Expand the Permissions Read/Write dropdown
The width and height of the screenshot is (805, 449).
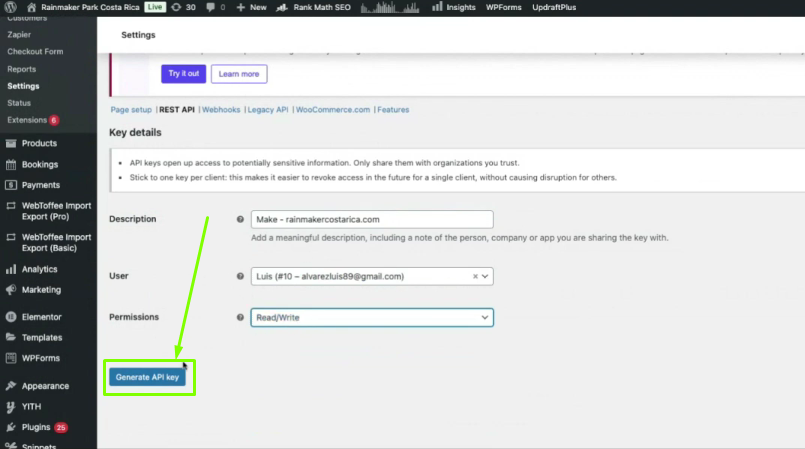coord(372,317)
